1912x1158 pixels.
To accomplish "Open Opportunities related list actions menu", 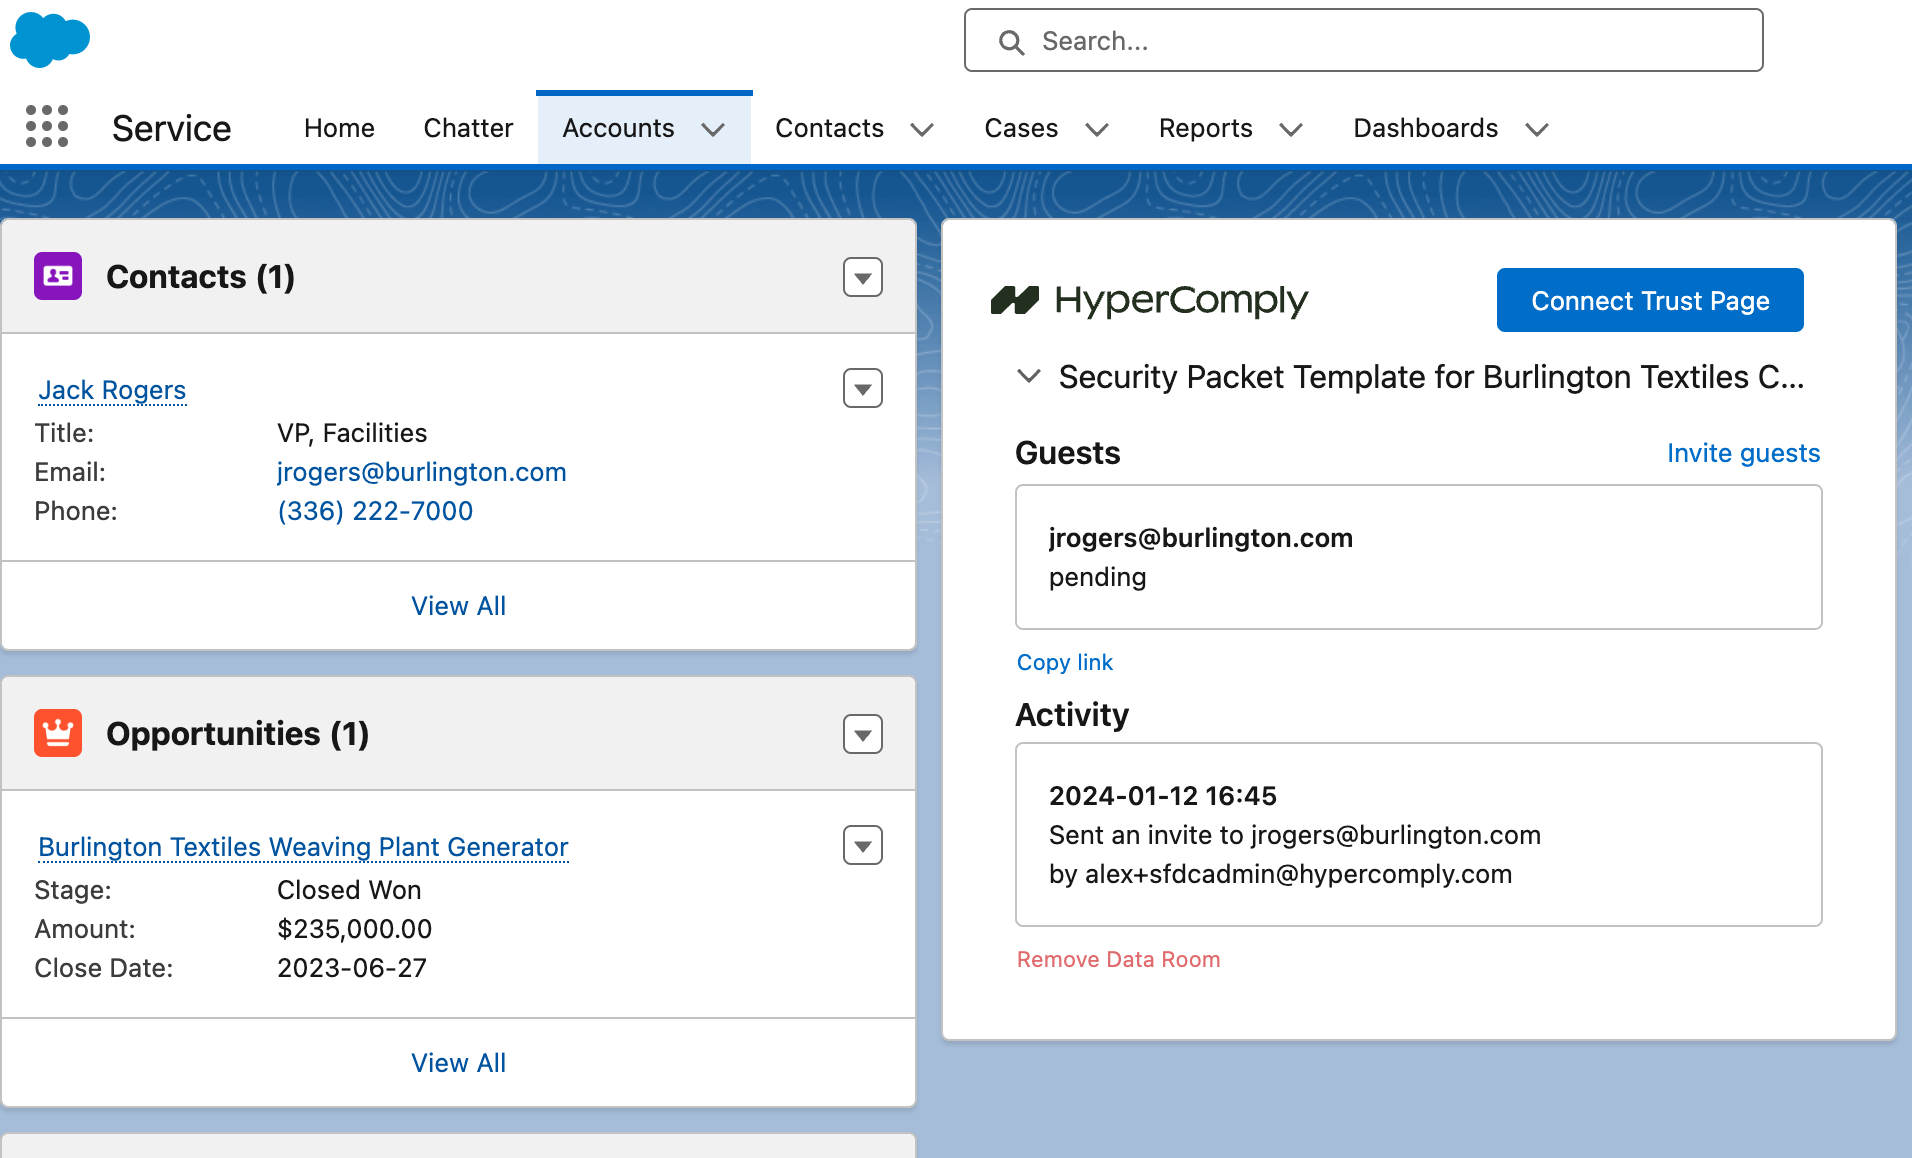I will pyautogui.click(x=862, y=734).
